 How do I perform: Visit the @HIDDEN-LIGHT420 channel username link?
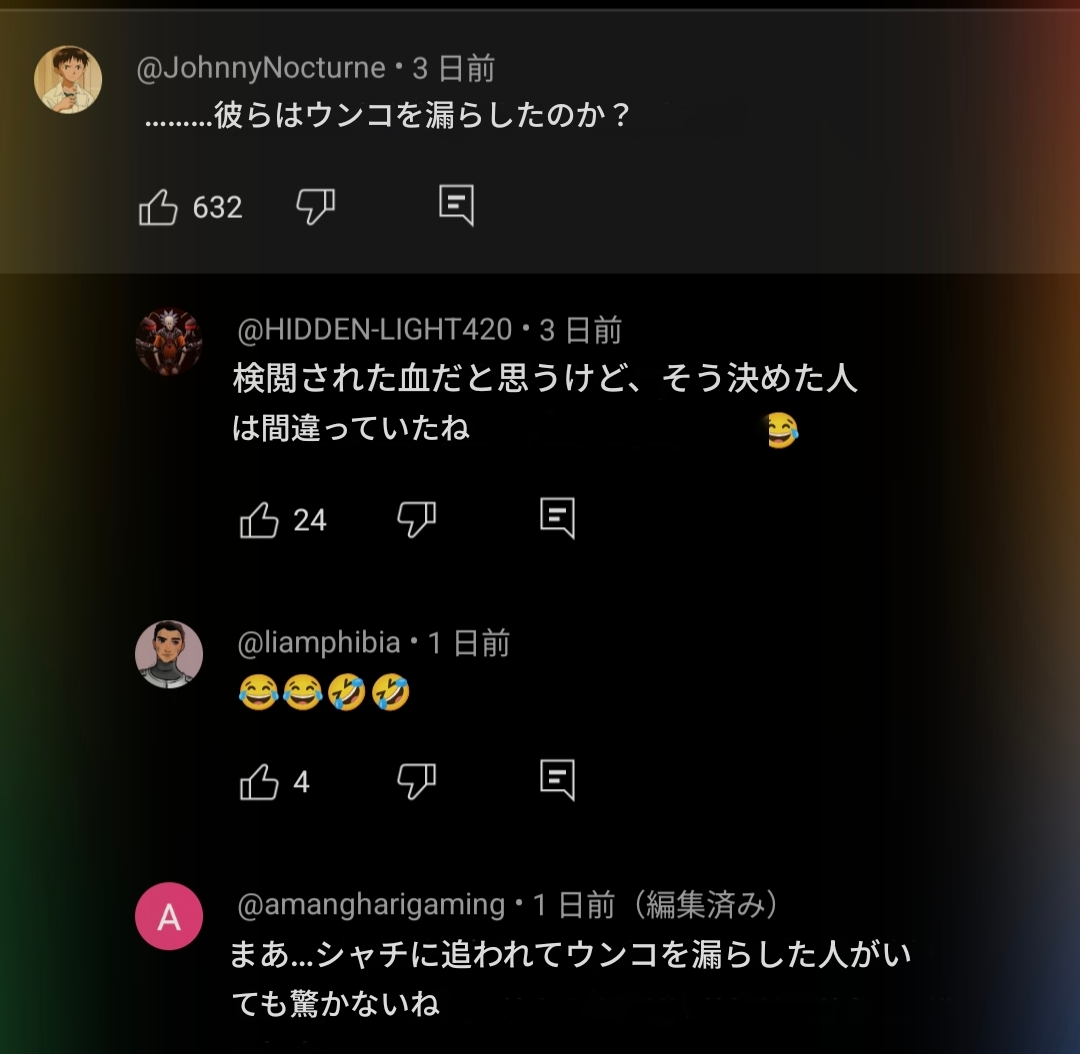pos(375,329)
